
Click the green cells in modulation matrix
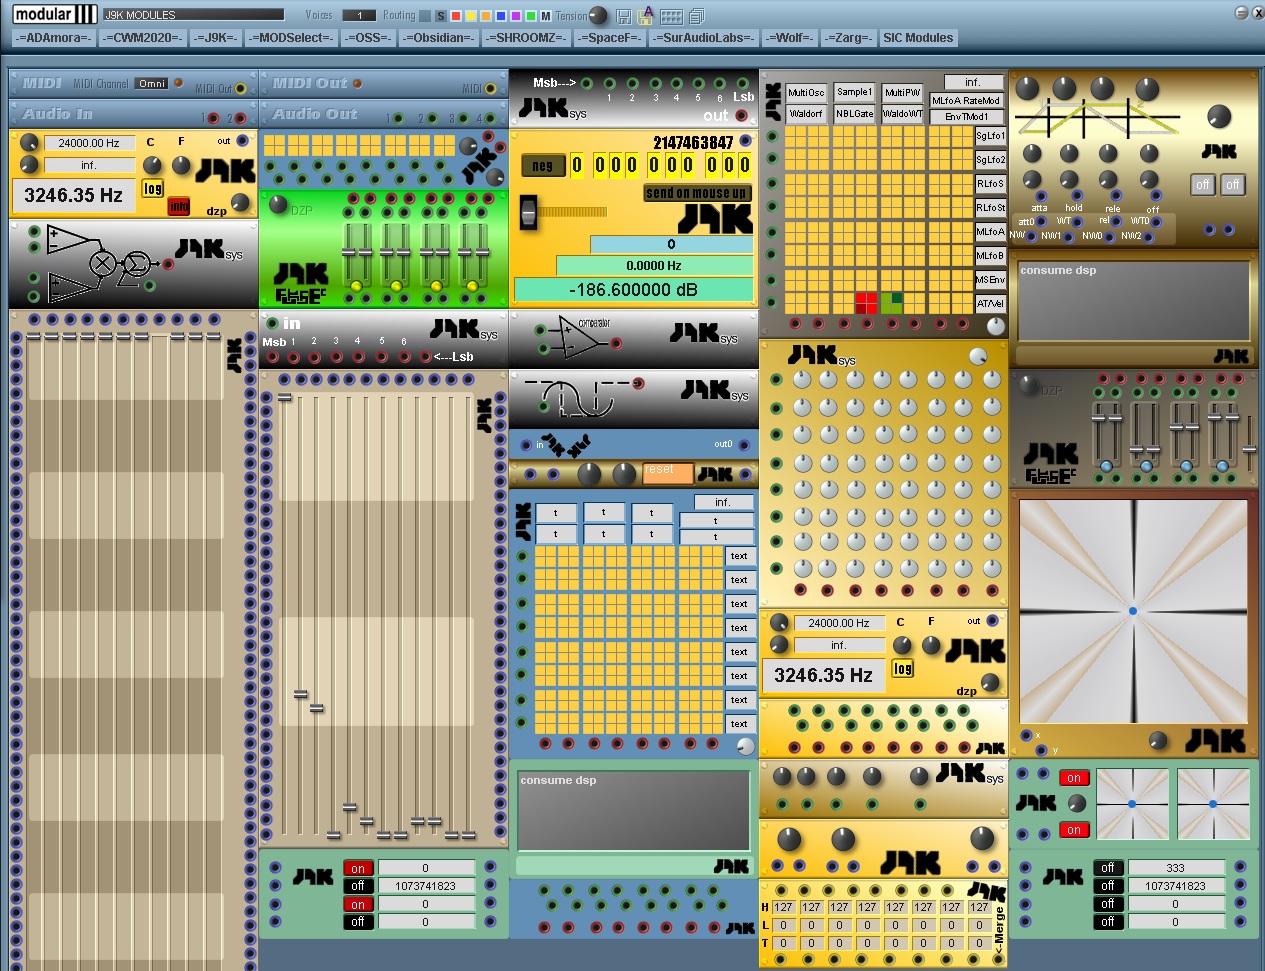tap(890, 302)
